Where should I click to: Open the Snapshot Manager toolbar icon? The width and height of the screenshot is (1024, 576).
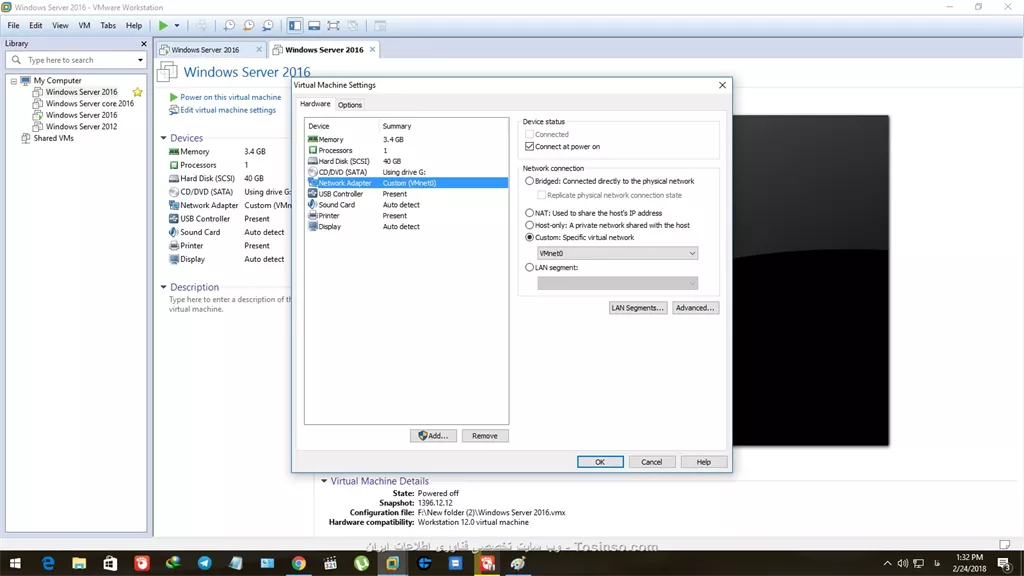[268, 25]
